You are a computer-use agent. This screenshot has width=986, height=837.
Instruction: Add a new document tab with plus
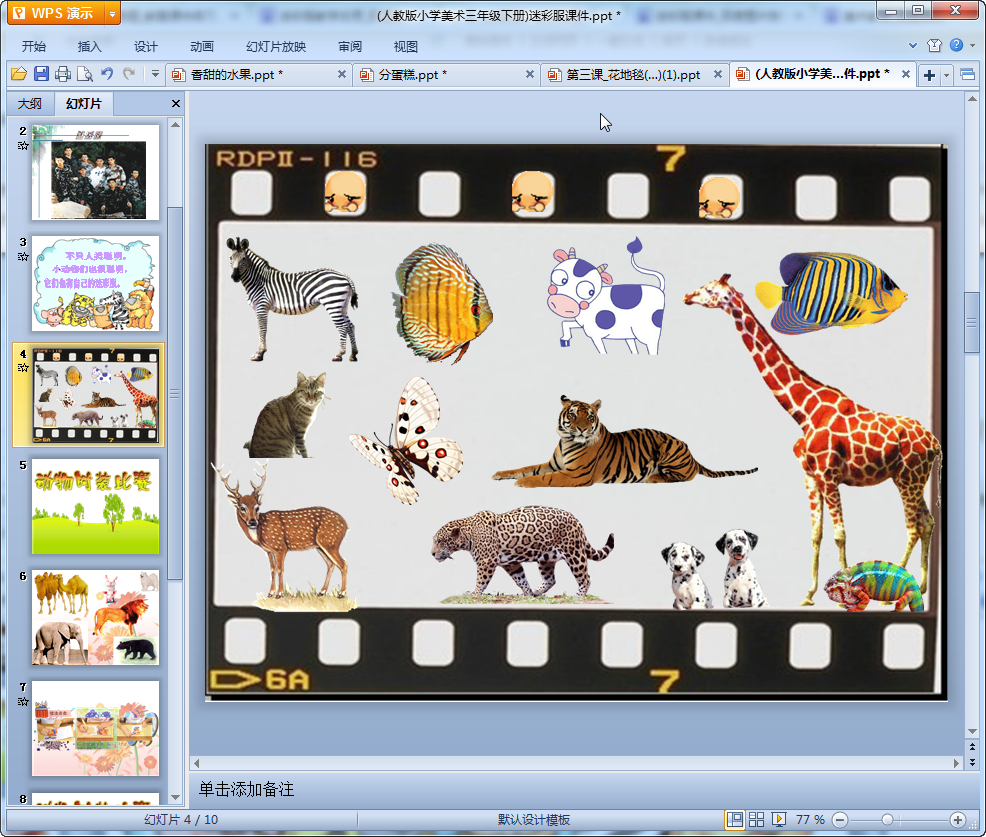[x=929, y=75]
